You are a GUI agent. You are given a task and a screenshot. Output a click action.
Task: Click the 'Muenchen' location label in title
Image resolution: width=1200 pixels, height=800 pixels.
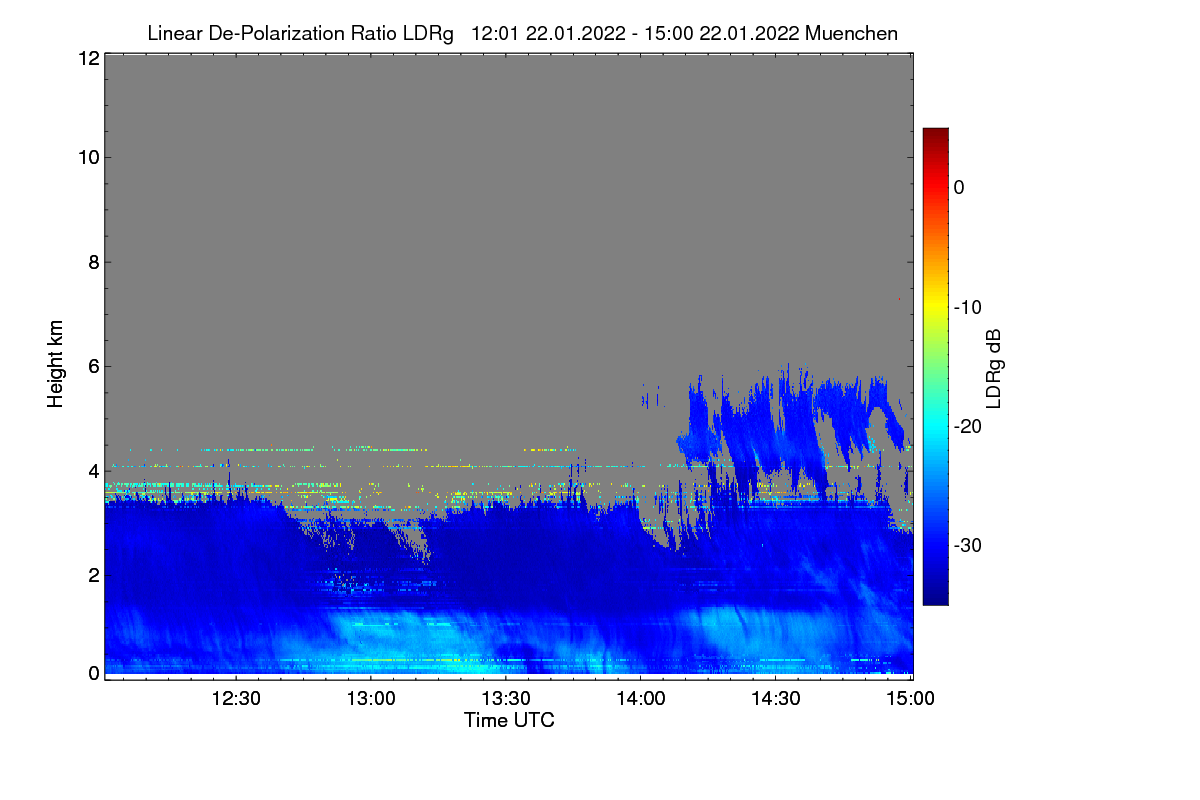pyautogui.click(x=851, y=33)
